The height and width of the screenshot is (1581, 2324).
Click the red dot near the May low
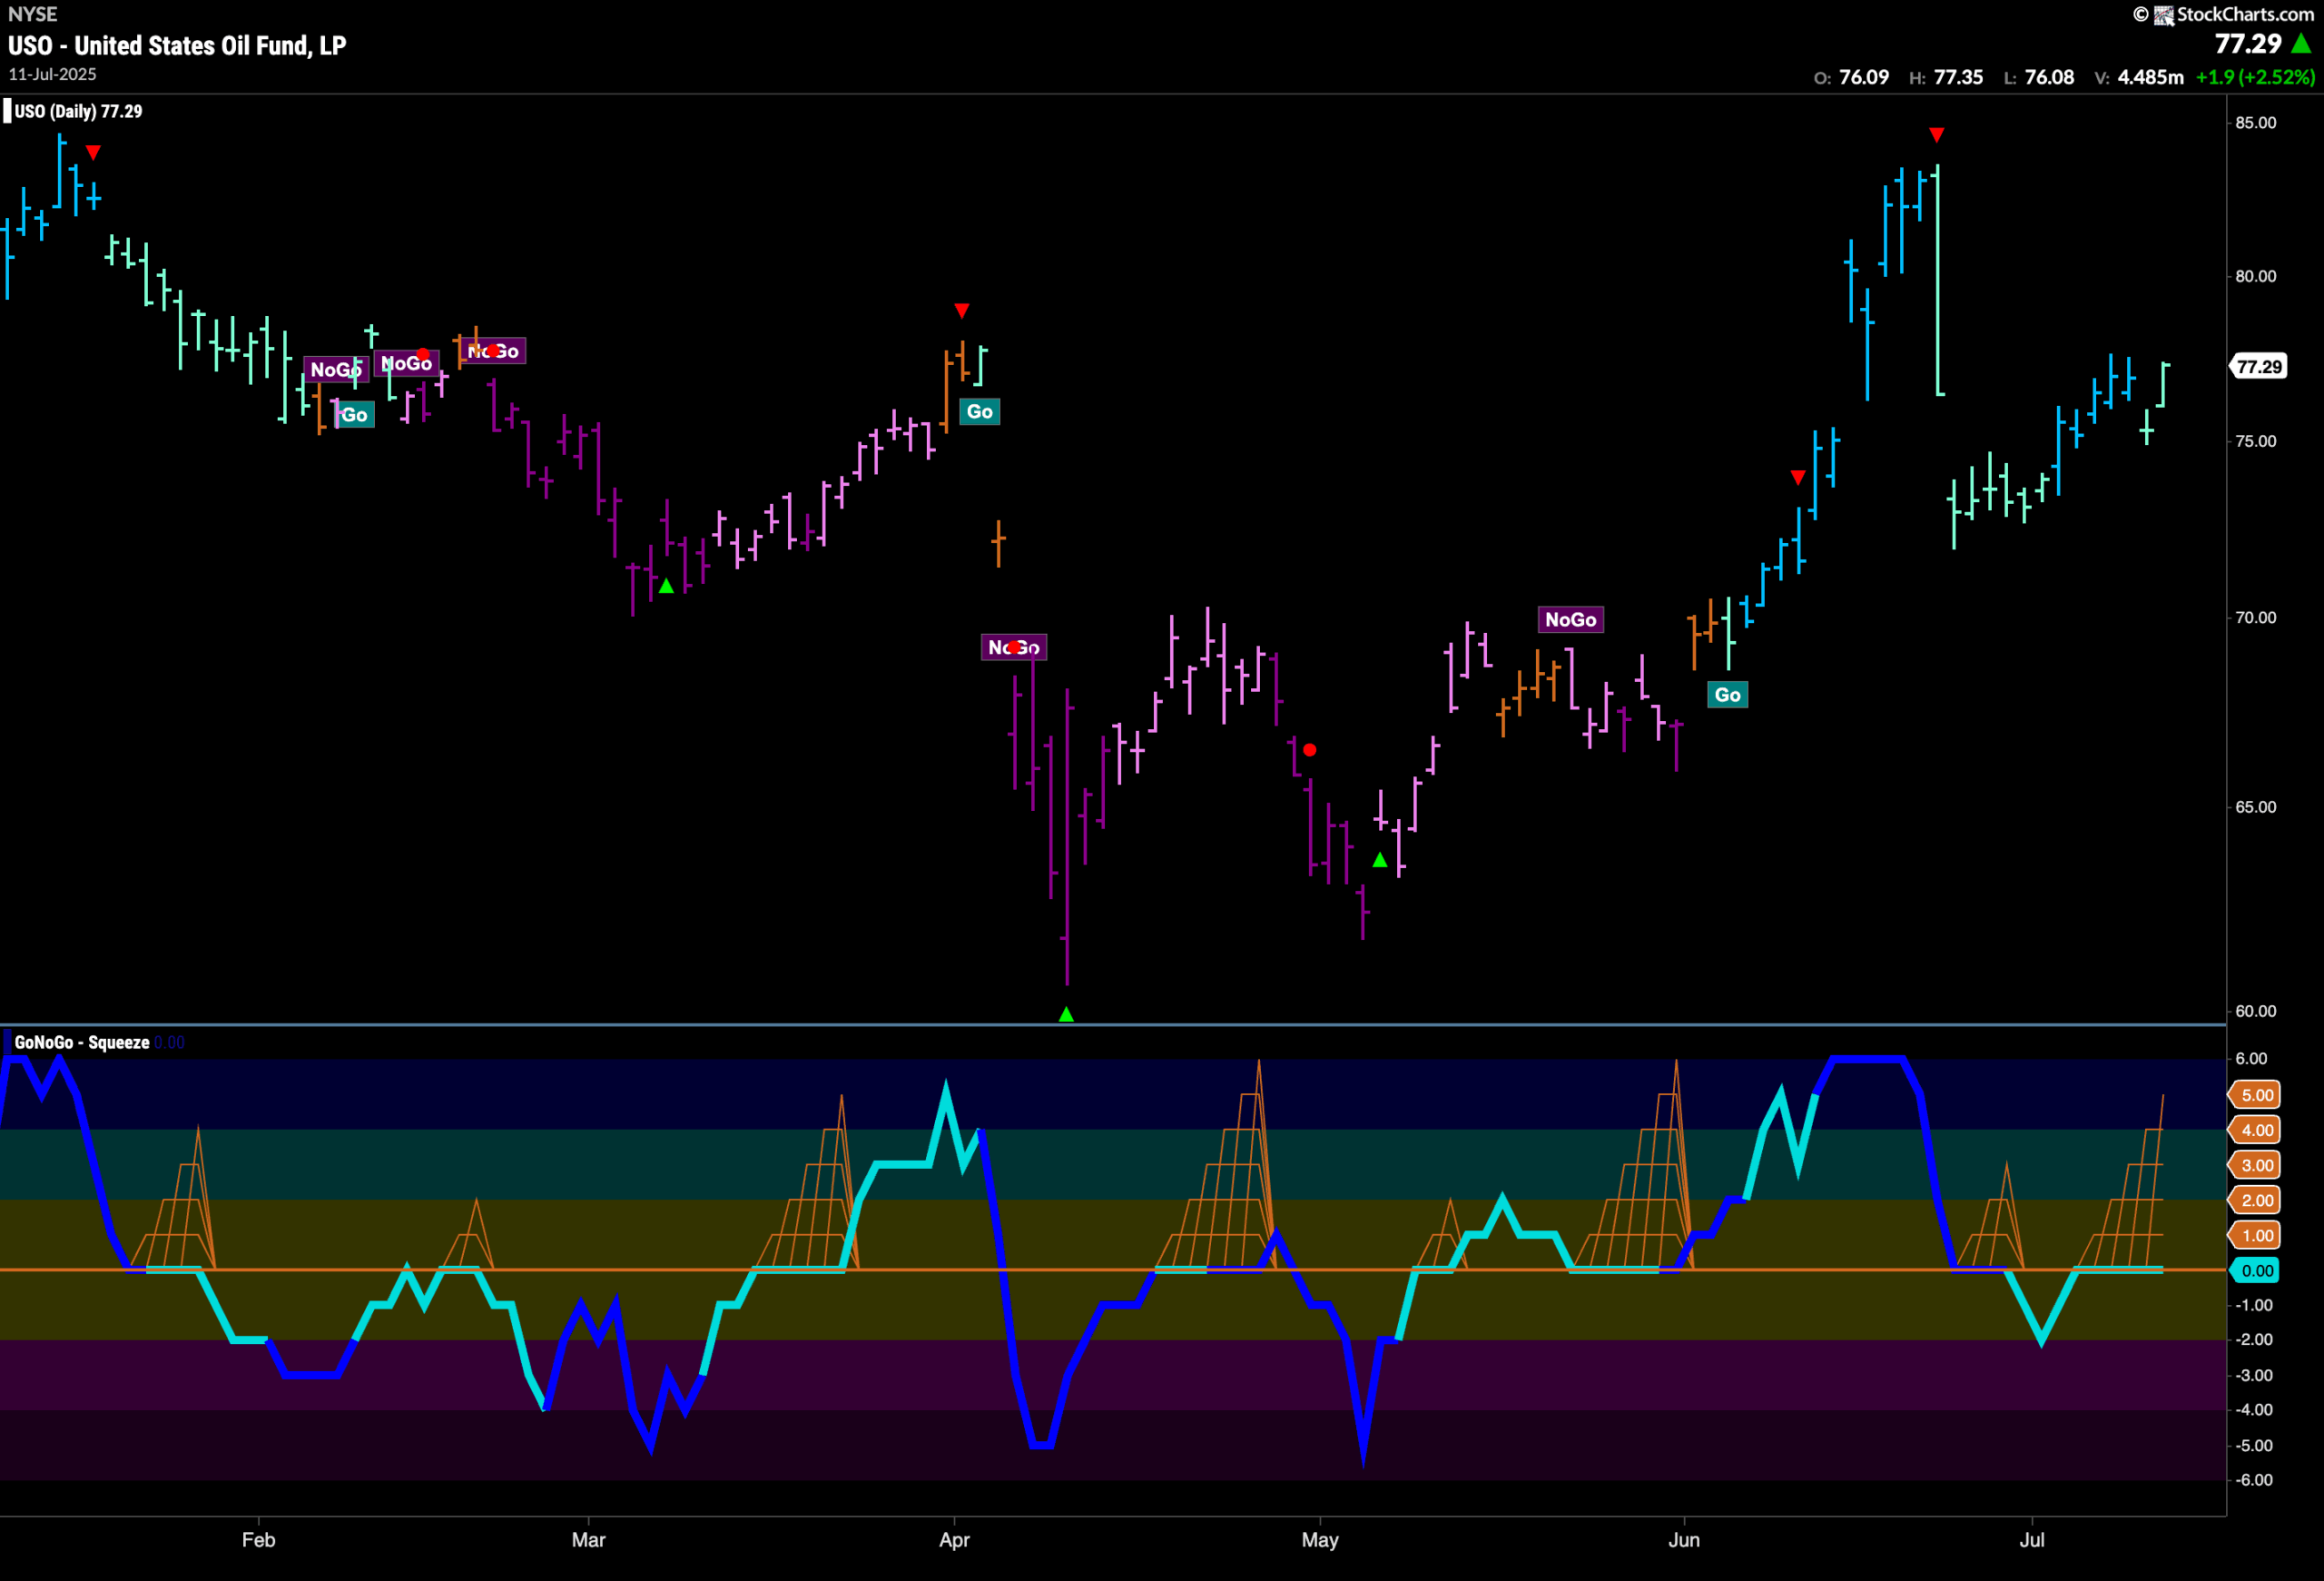click(x=1310, y=749)
